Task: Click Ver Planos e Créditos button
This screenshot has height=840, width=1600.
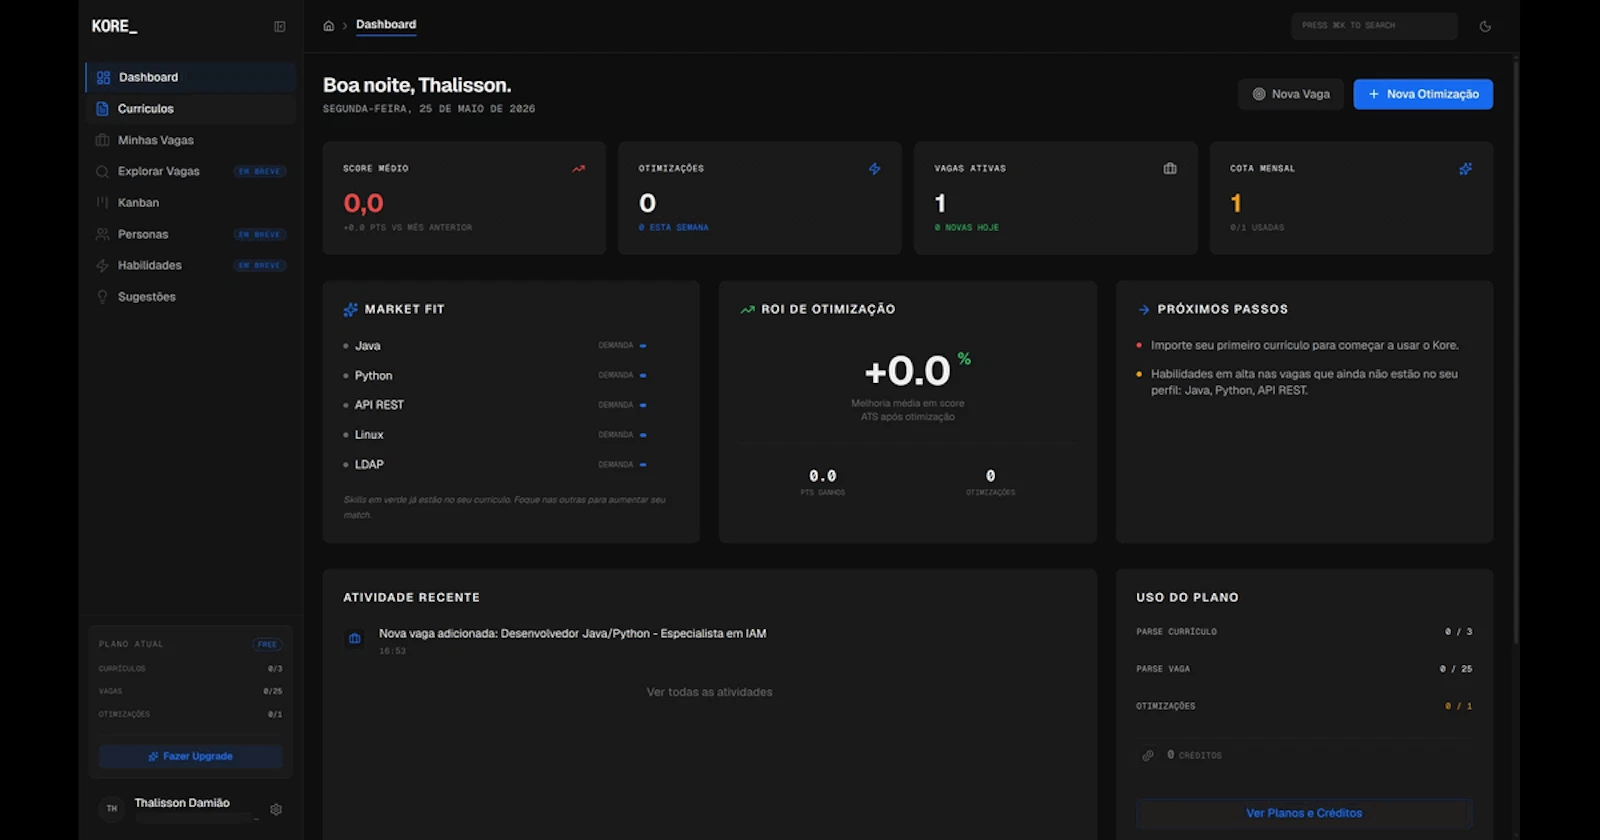Action: (x=1304, y=813)
